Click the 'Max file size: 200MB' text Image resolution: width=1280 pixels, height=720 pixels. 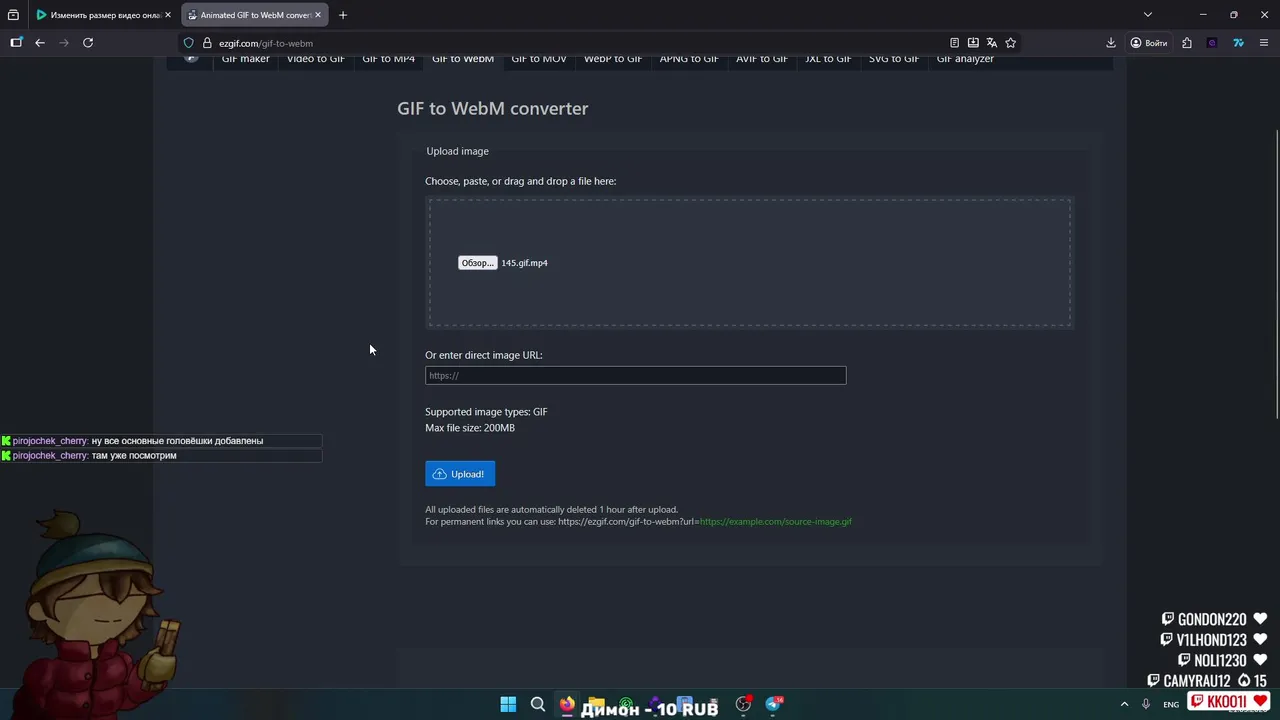click(470, 428)
